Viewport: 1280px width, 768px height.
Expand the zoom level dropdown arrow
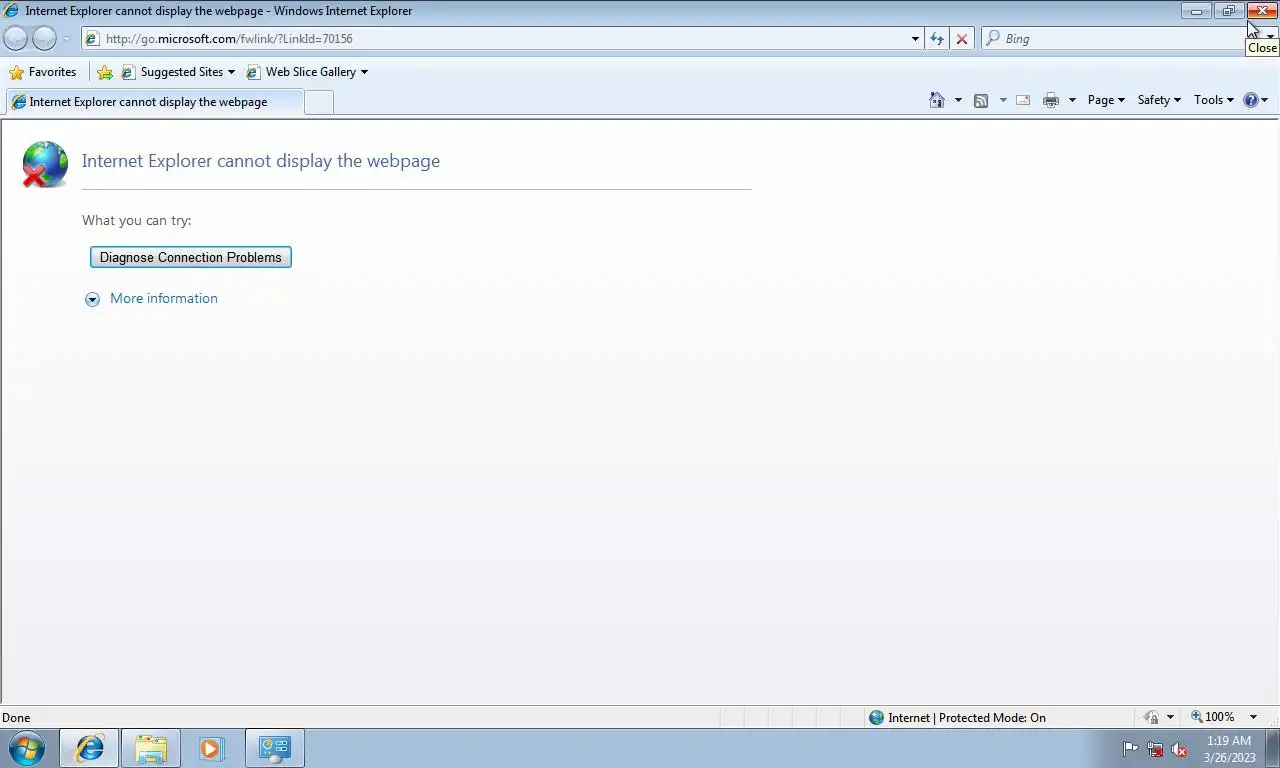pos(1253,717)
